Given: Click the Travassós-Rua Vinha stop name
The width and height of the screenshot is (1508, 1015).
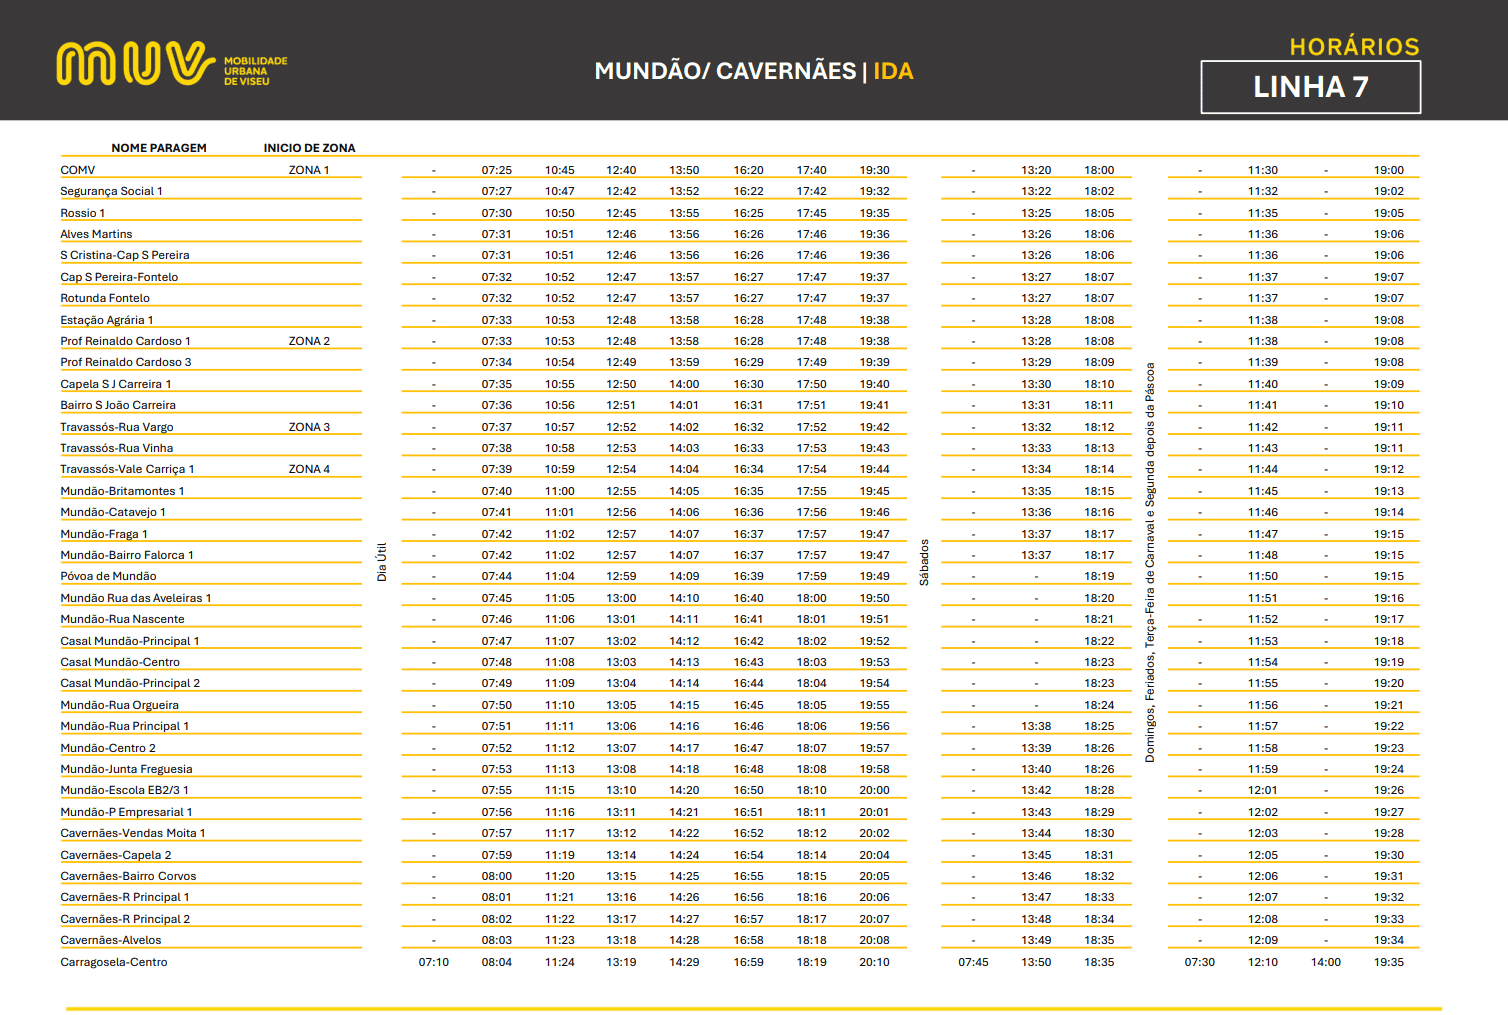Looking at the screenshot, I should point(116,448).
